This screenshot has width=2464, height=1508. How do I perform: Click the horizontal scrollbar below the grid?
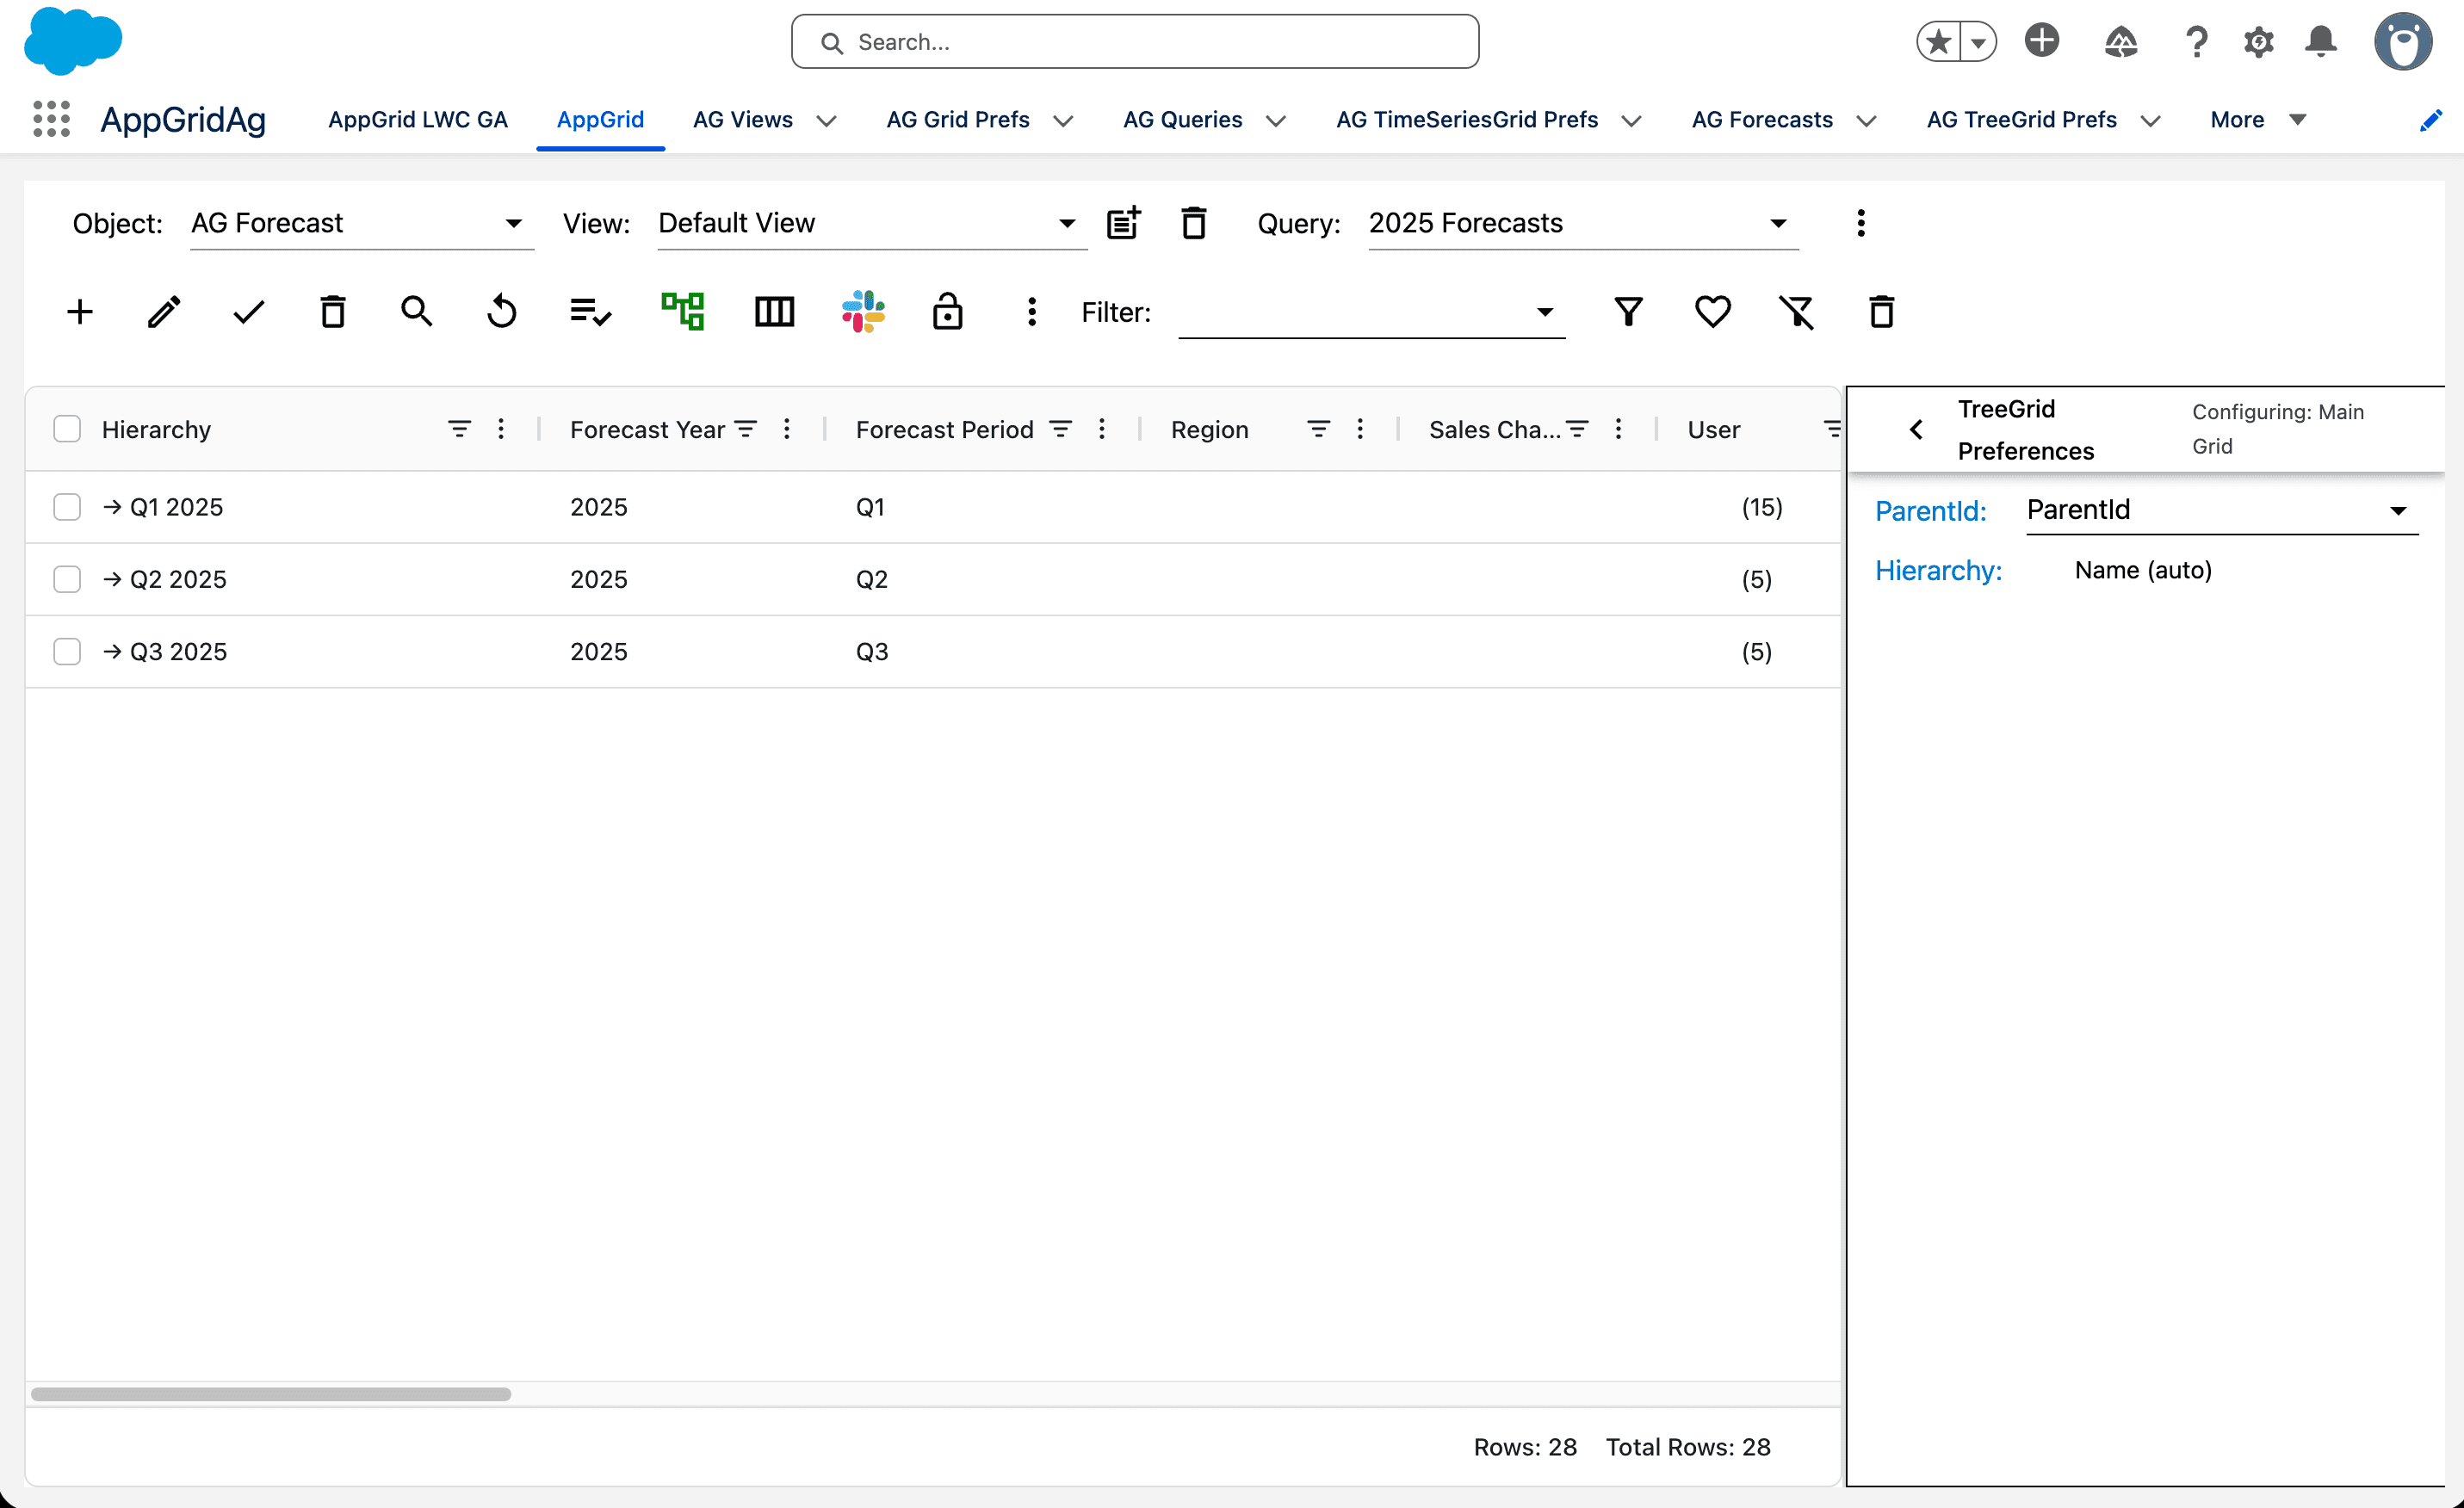271,1394
